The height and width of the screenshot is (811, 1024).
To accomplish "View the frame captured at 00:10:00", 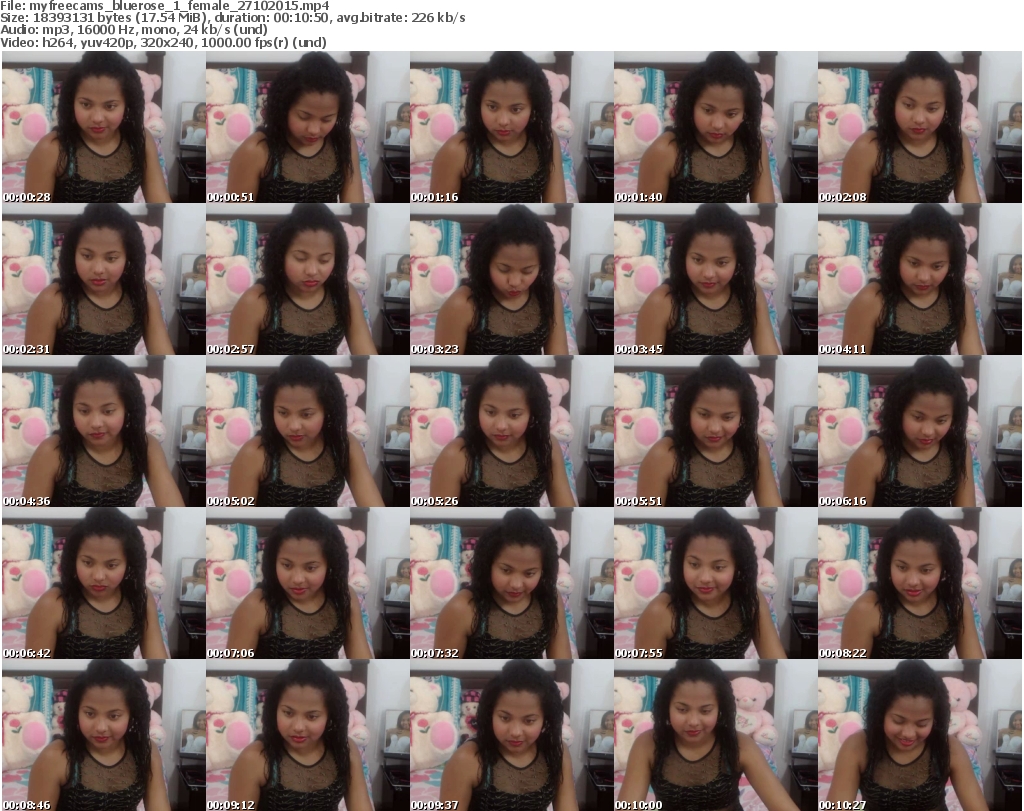I will pyautogui.click(x=715, y=735).
